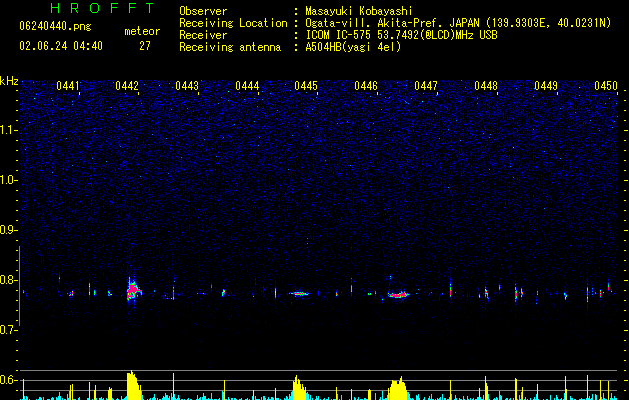This screenshot has width=629, height=400.
Task: Click the gray frequency range bar on left axis
Action: point(19,286)
